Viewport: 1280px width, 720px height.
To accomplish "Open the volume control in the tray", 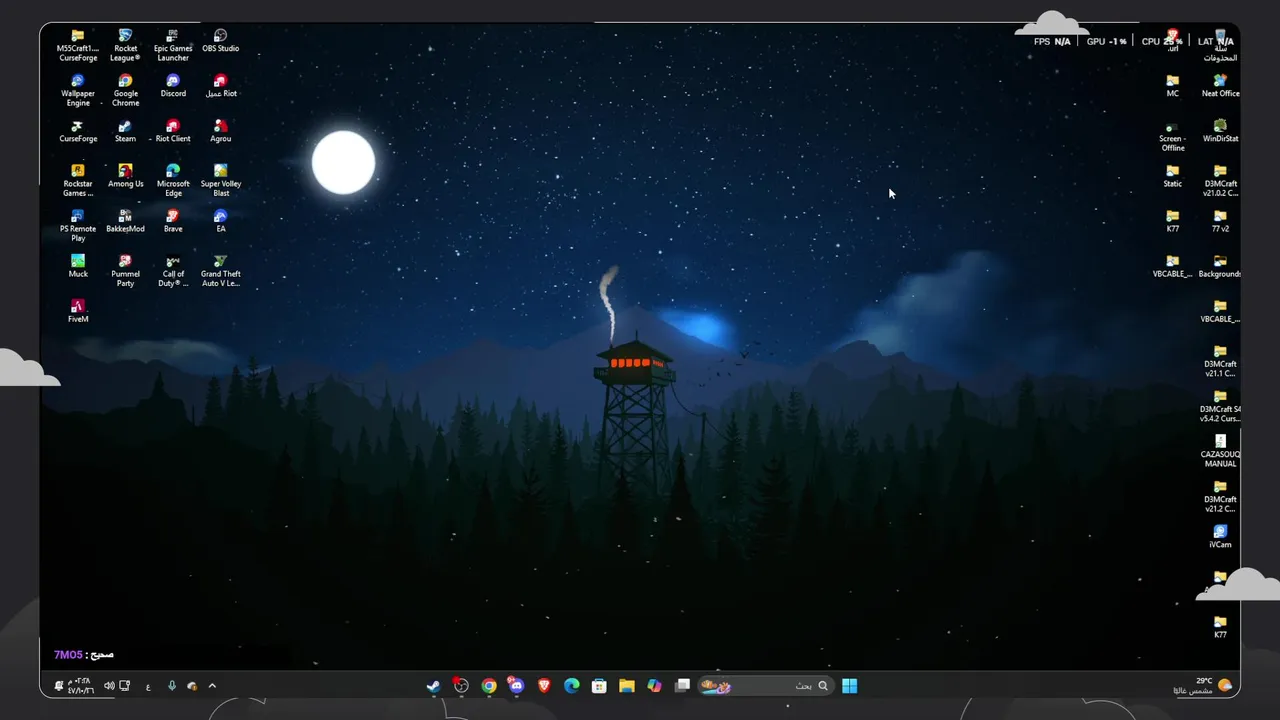I will (109, 686).
